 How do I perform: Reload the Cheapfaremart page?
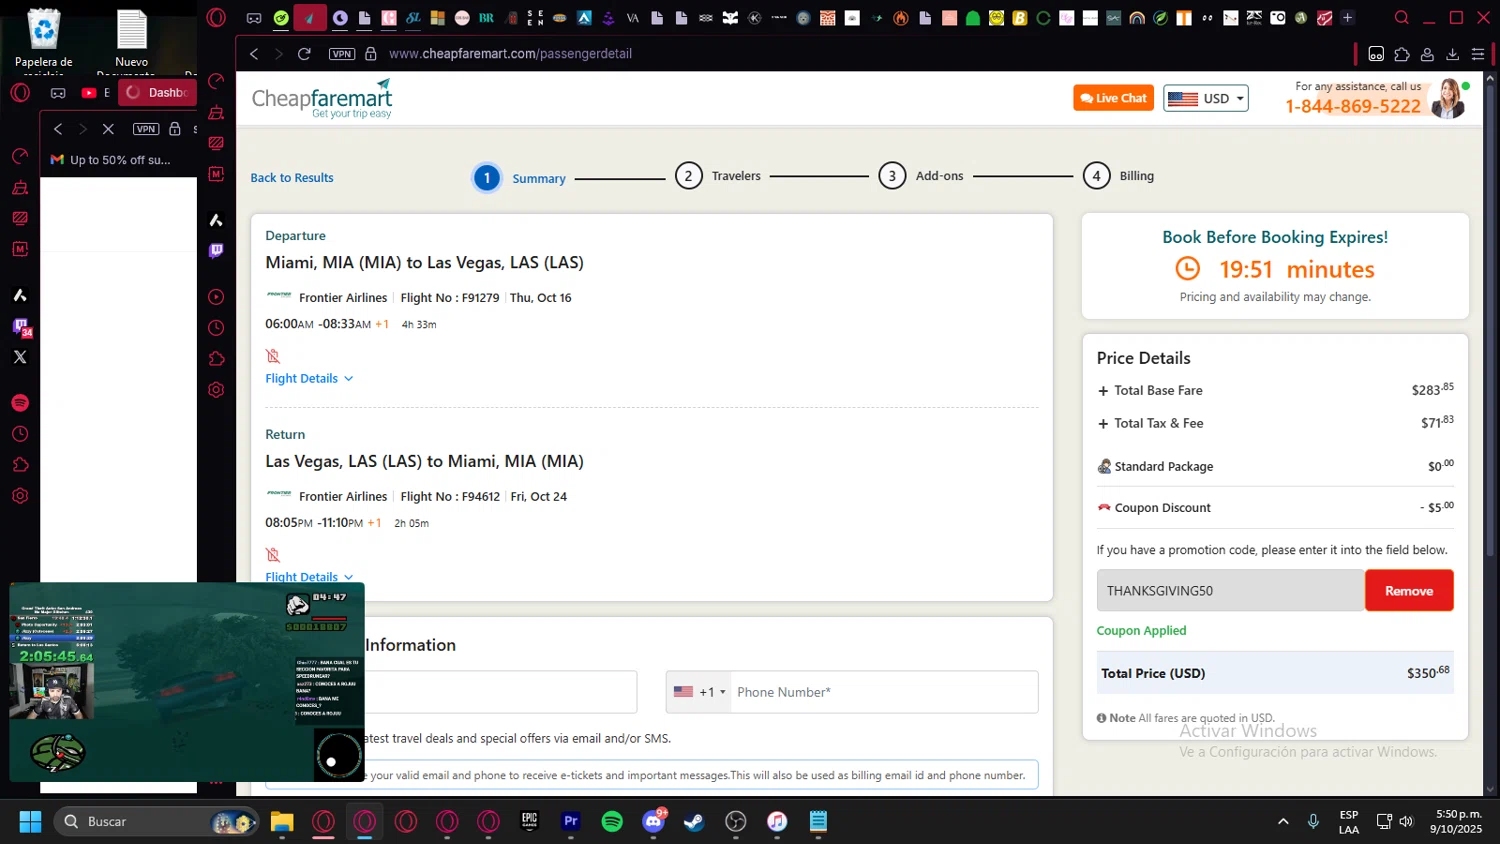304,54
